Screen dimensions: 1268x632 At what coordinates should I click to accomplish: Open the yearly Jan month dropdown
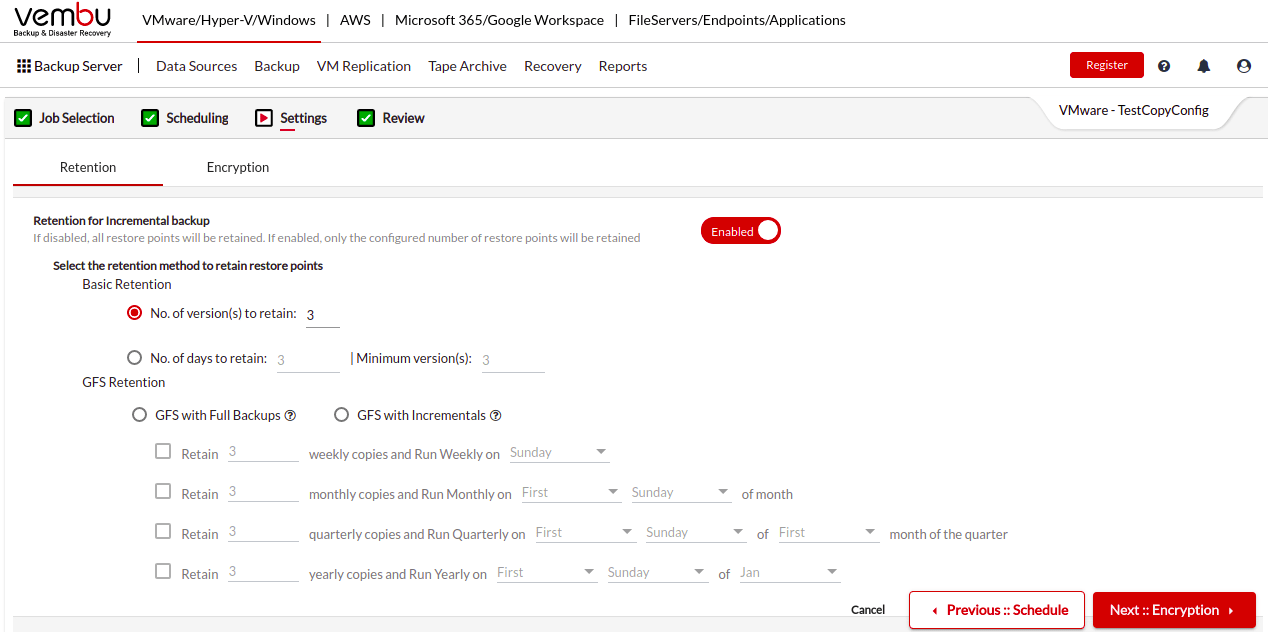pyautogui.click(x=790, y=572)
